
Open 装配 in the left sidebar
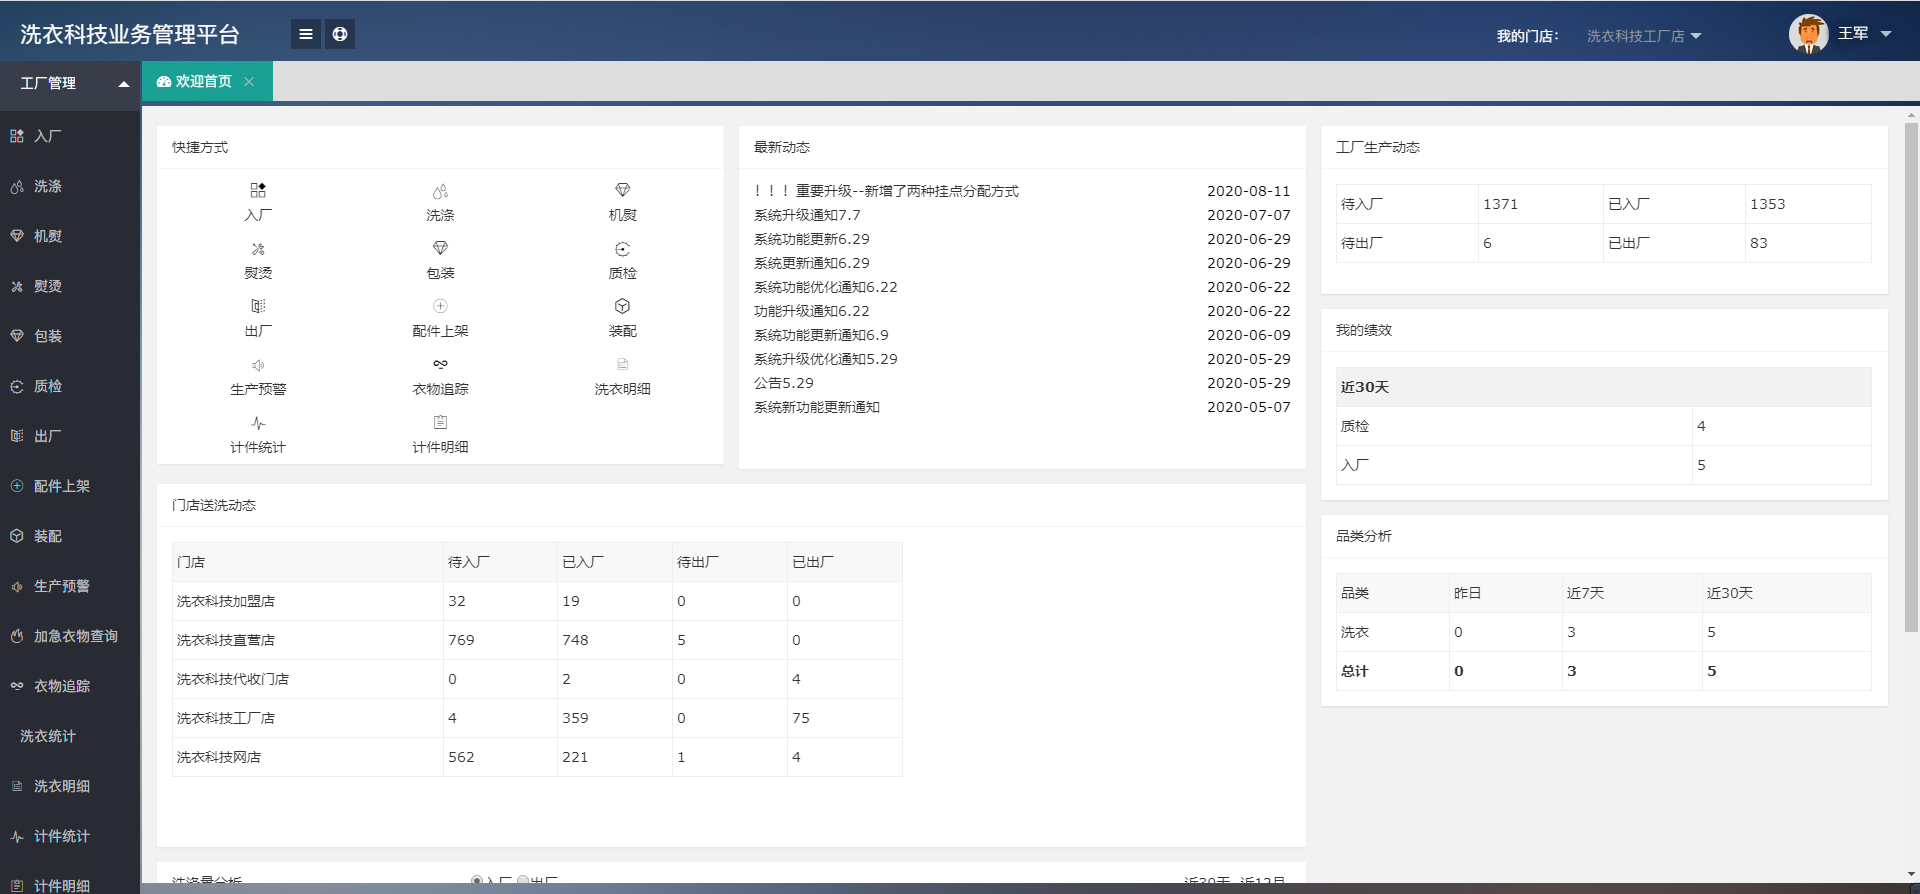pyautogui.click(x=70, y=536)
